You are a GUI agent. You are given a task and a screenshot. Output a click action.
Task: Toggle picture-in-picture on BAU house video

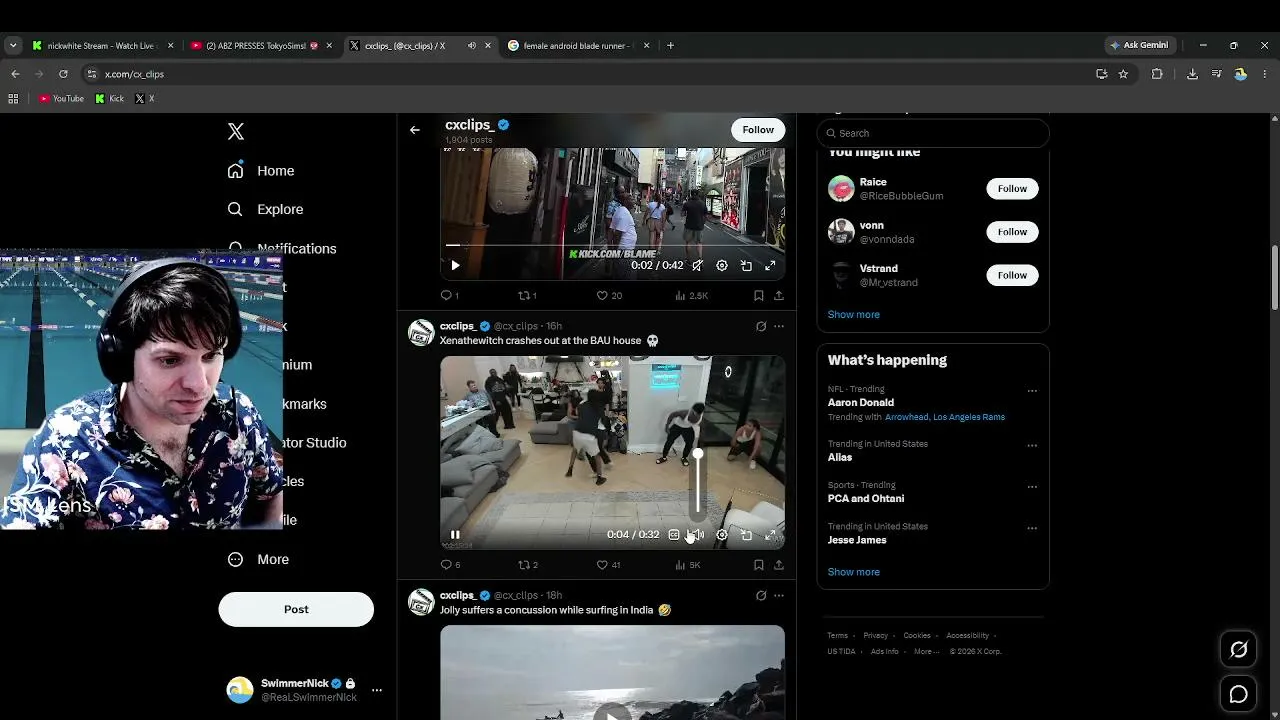pyautogui.click(x=746, y=535)
